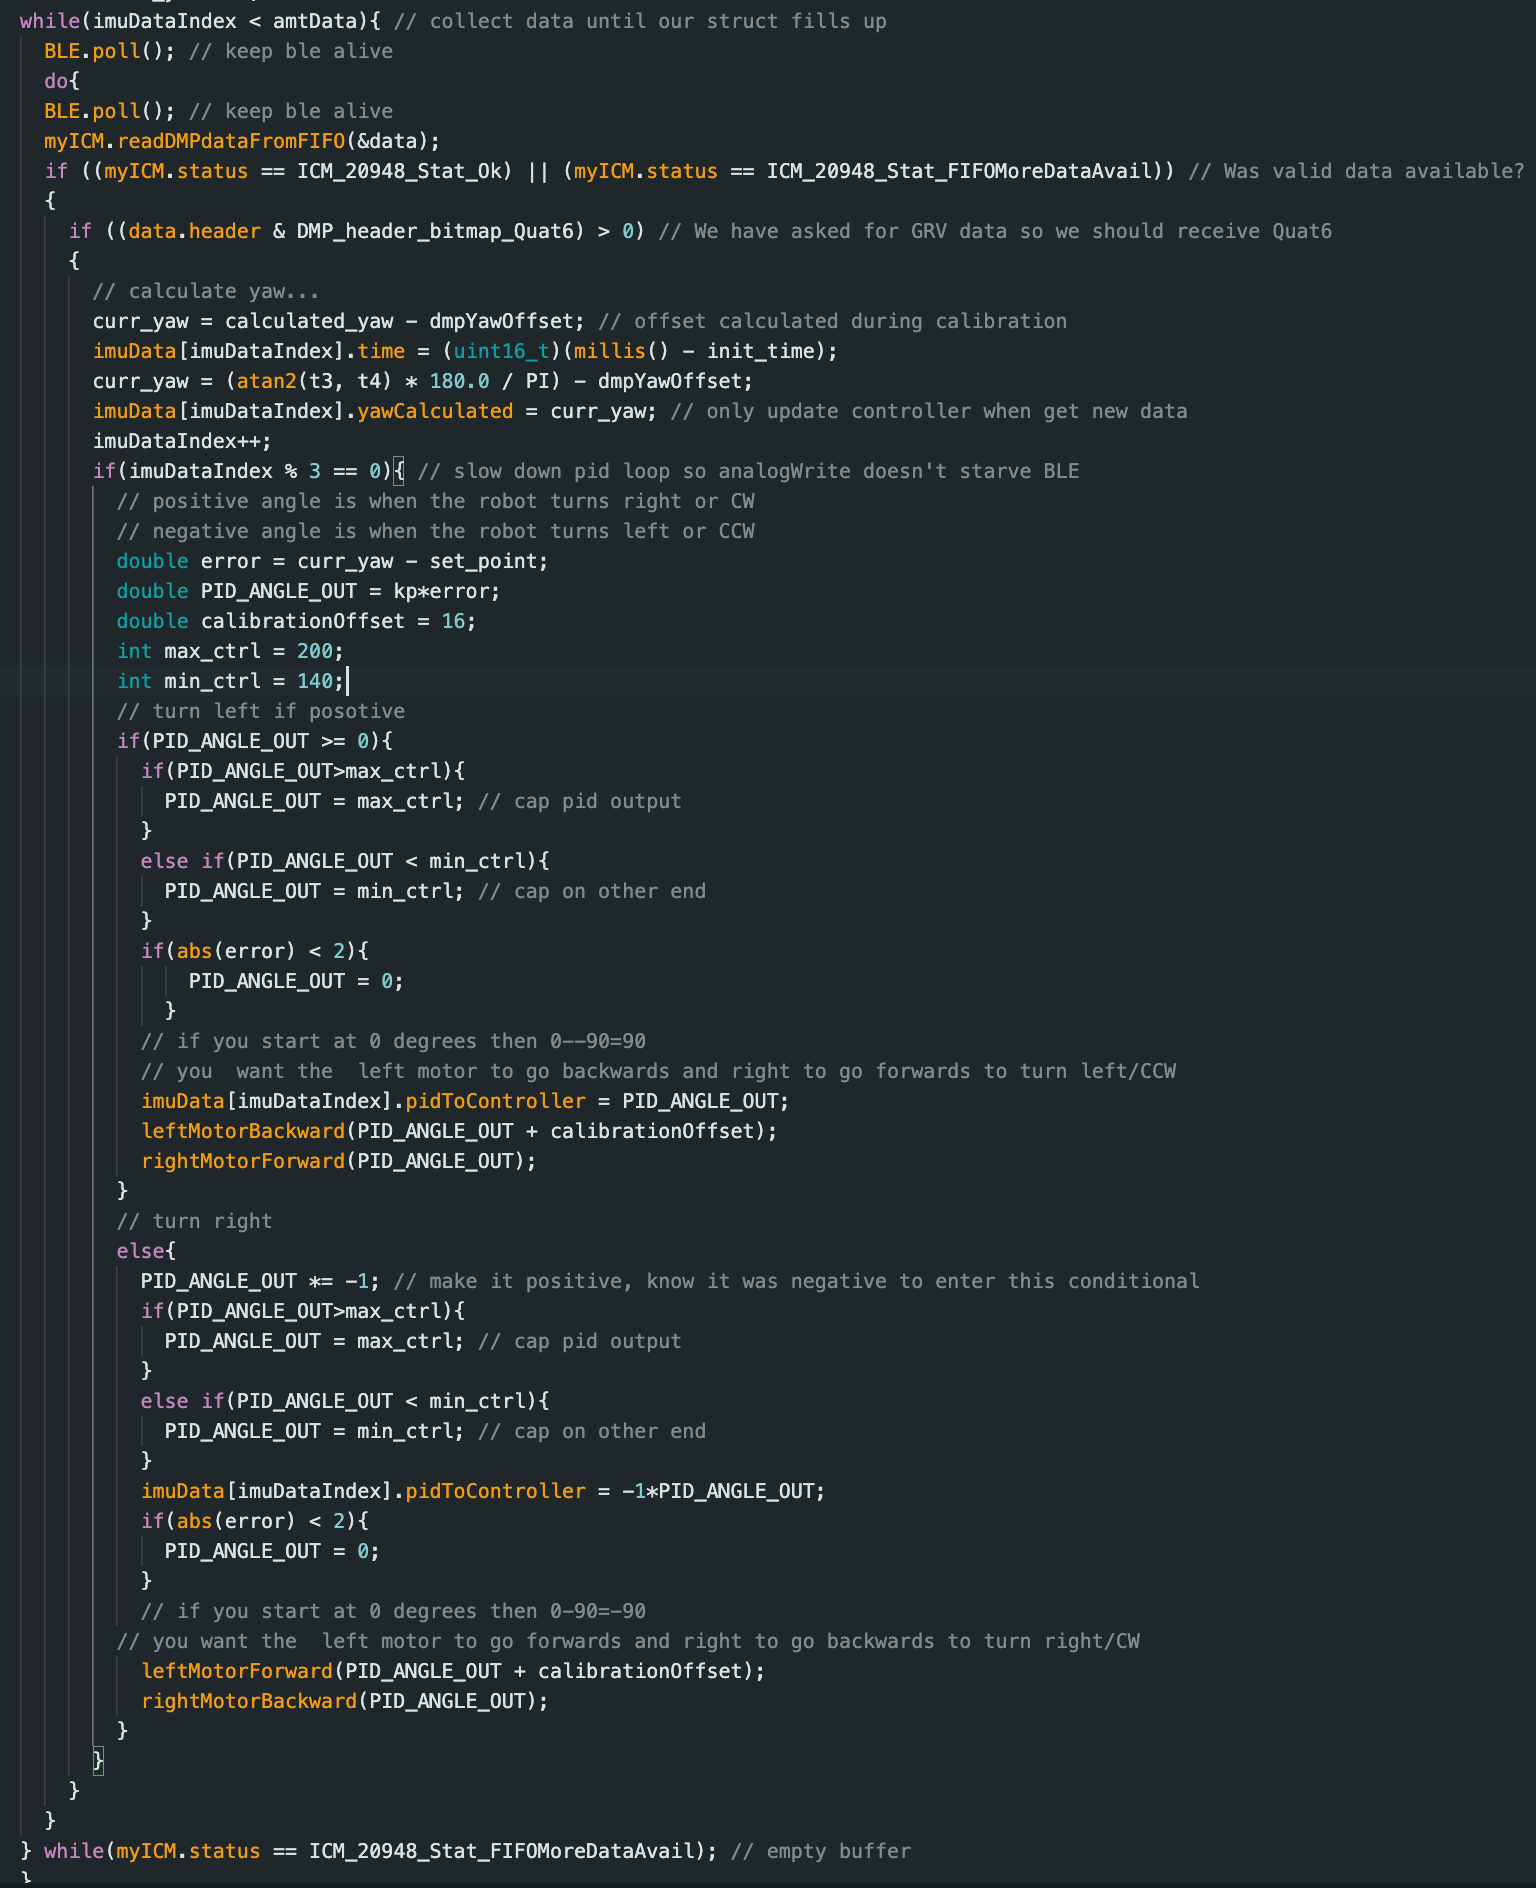Click the '// empty buffer' comment
1536x1888 pixels.
(x=820, y=1851)
